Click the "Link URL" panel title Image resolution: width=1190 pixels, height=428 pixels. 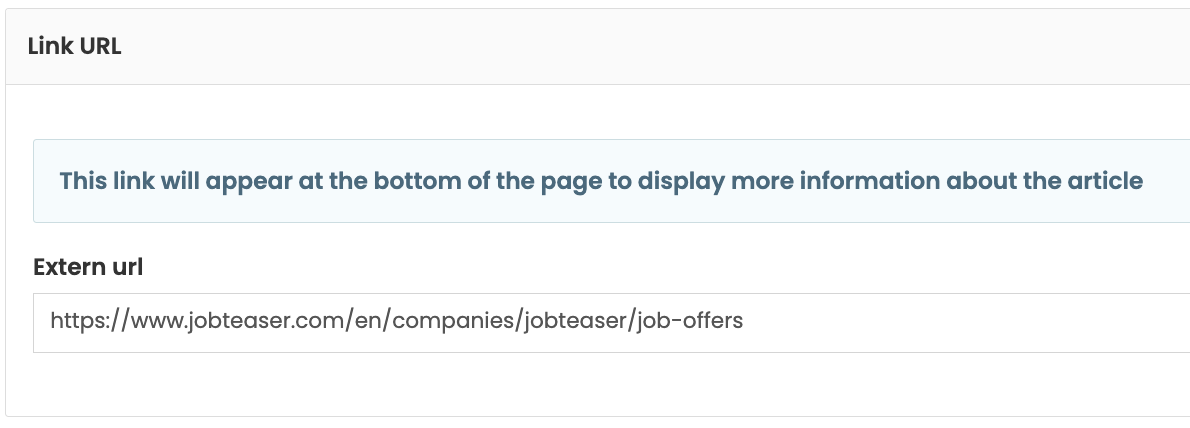pos(75,47)
